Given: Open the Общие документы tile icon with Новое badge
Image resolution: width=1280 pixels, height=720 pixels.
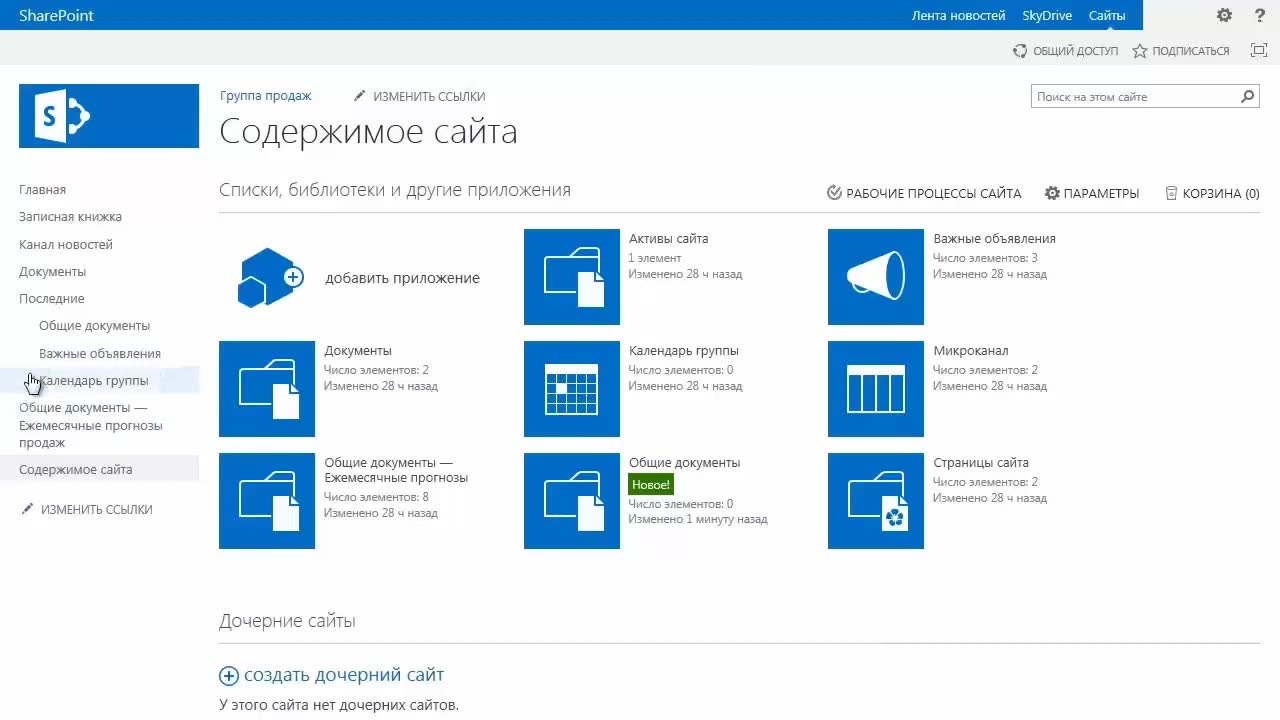Looking at the screenshot, I should [x=572, y=501].
